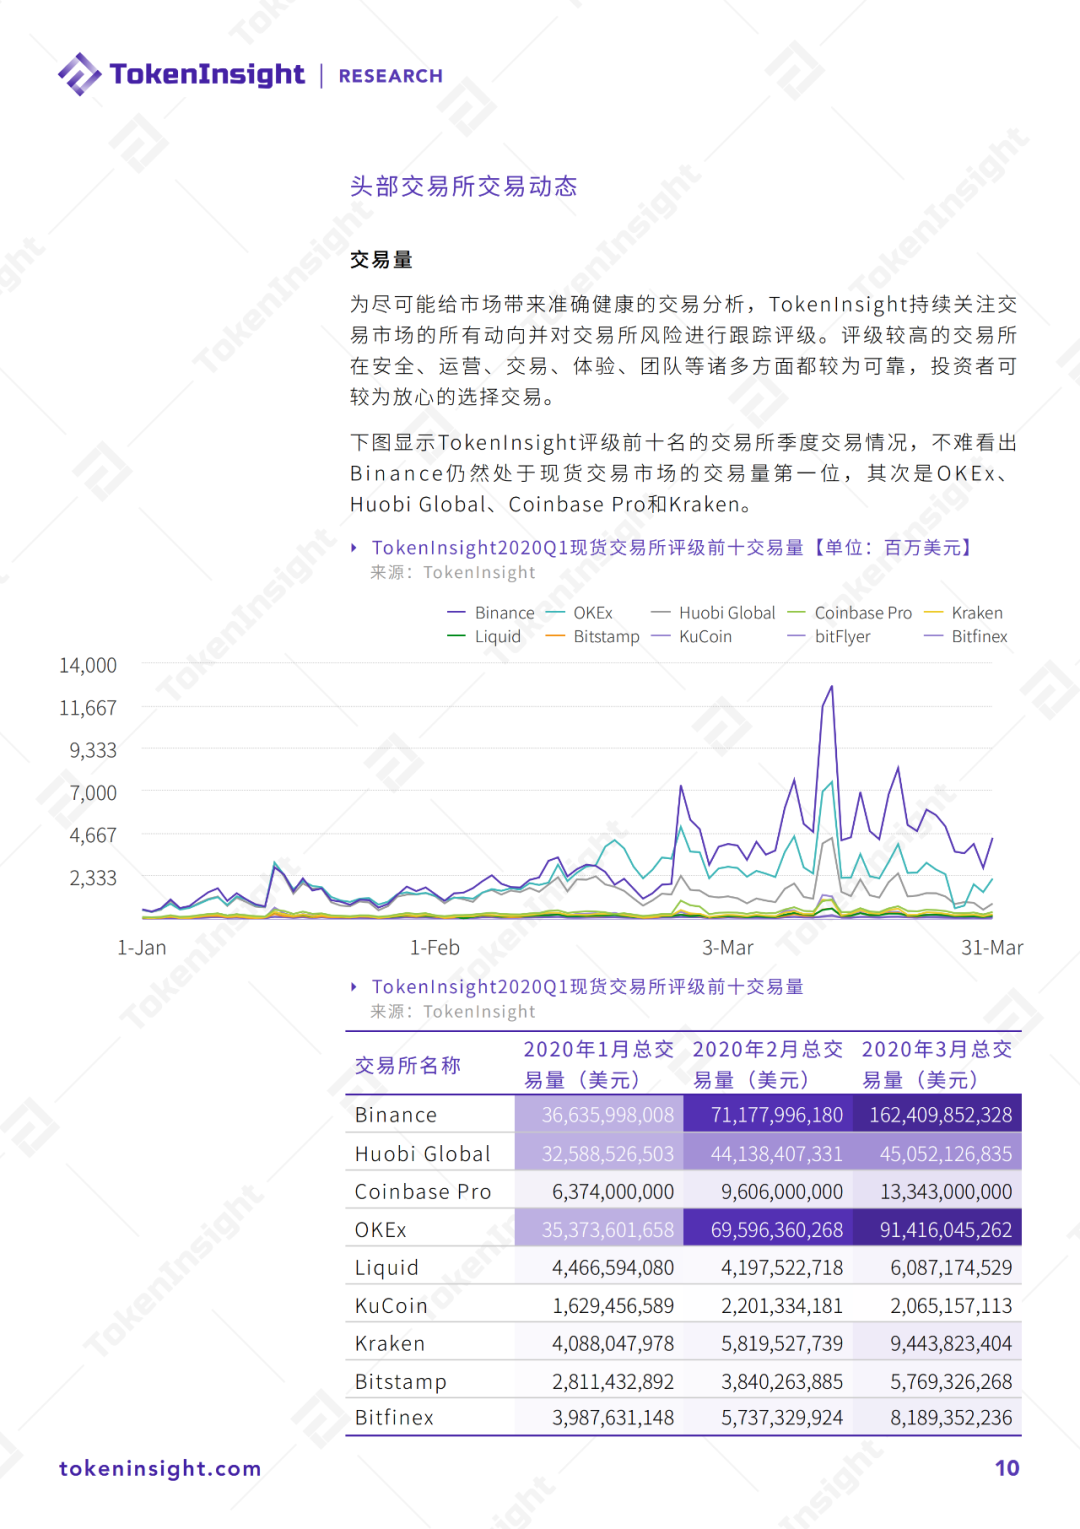
Task: Toggle the Coinbase Pro legend entry
Action: click(x=850, y=613)
